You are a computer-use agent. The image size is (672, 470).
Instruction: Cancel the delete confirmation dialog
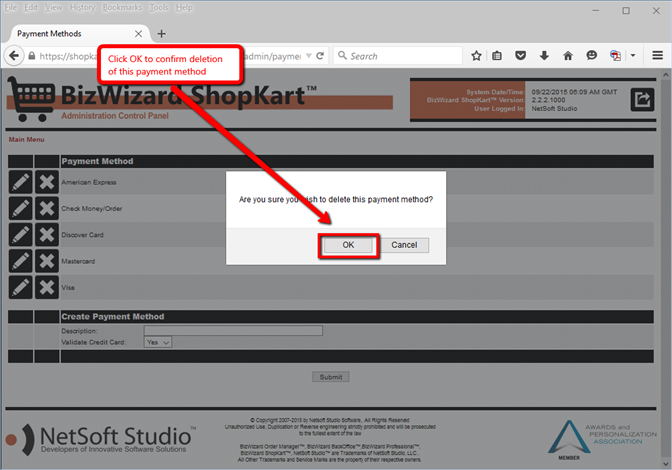(x=404, y=245)
